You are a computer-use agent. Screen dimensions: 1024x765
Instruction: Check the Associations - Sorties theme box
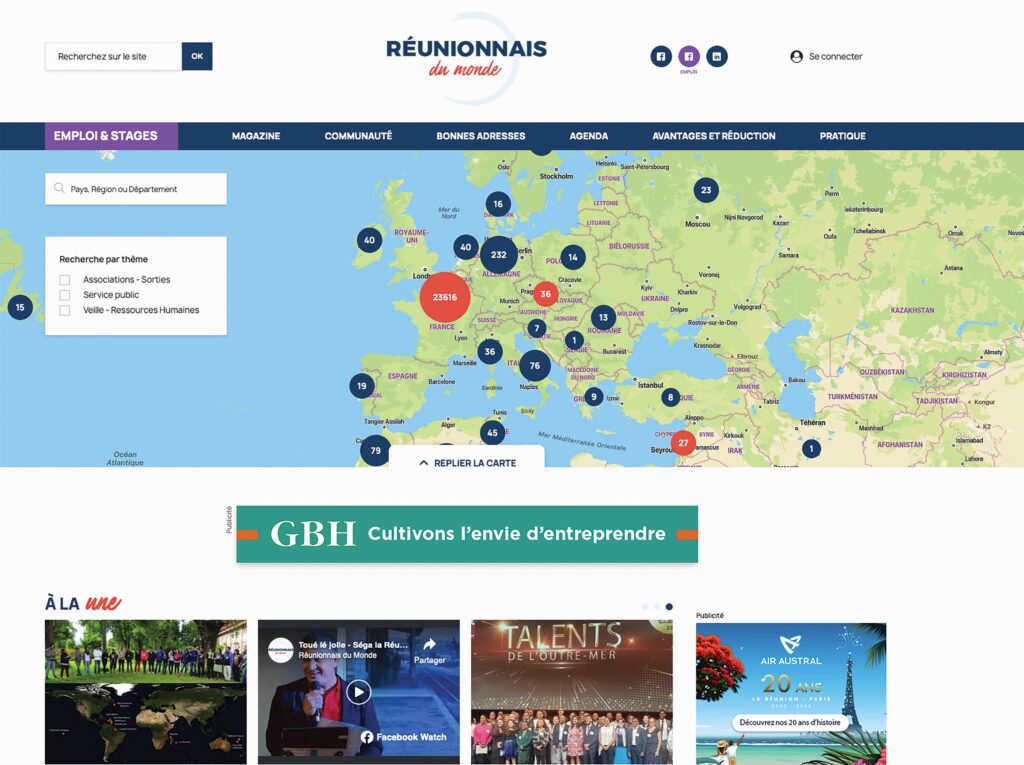pos(65,280)
